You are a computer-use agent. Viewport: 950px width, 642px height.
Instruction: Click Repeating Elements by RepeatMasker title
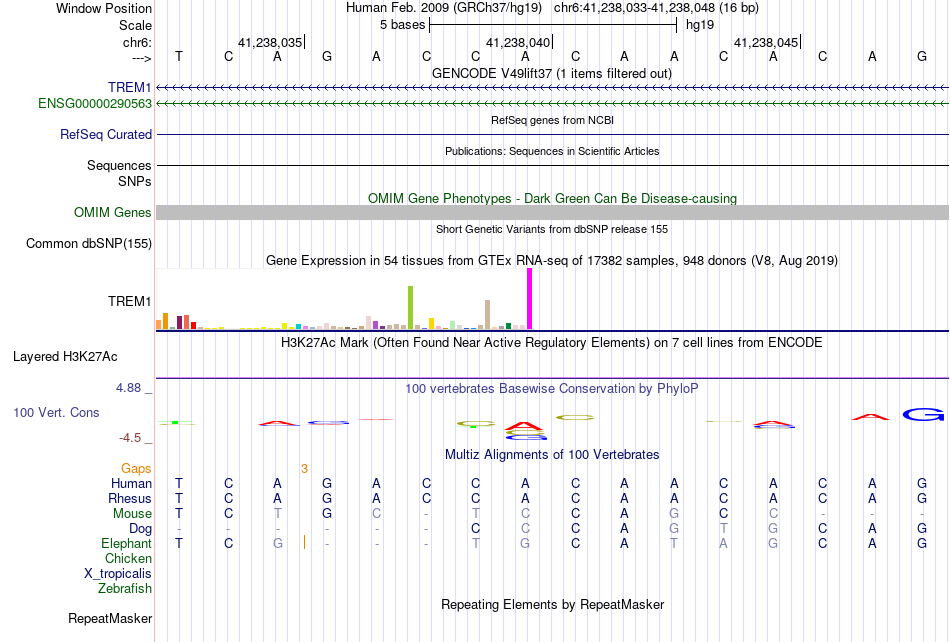(553, 604)
